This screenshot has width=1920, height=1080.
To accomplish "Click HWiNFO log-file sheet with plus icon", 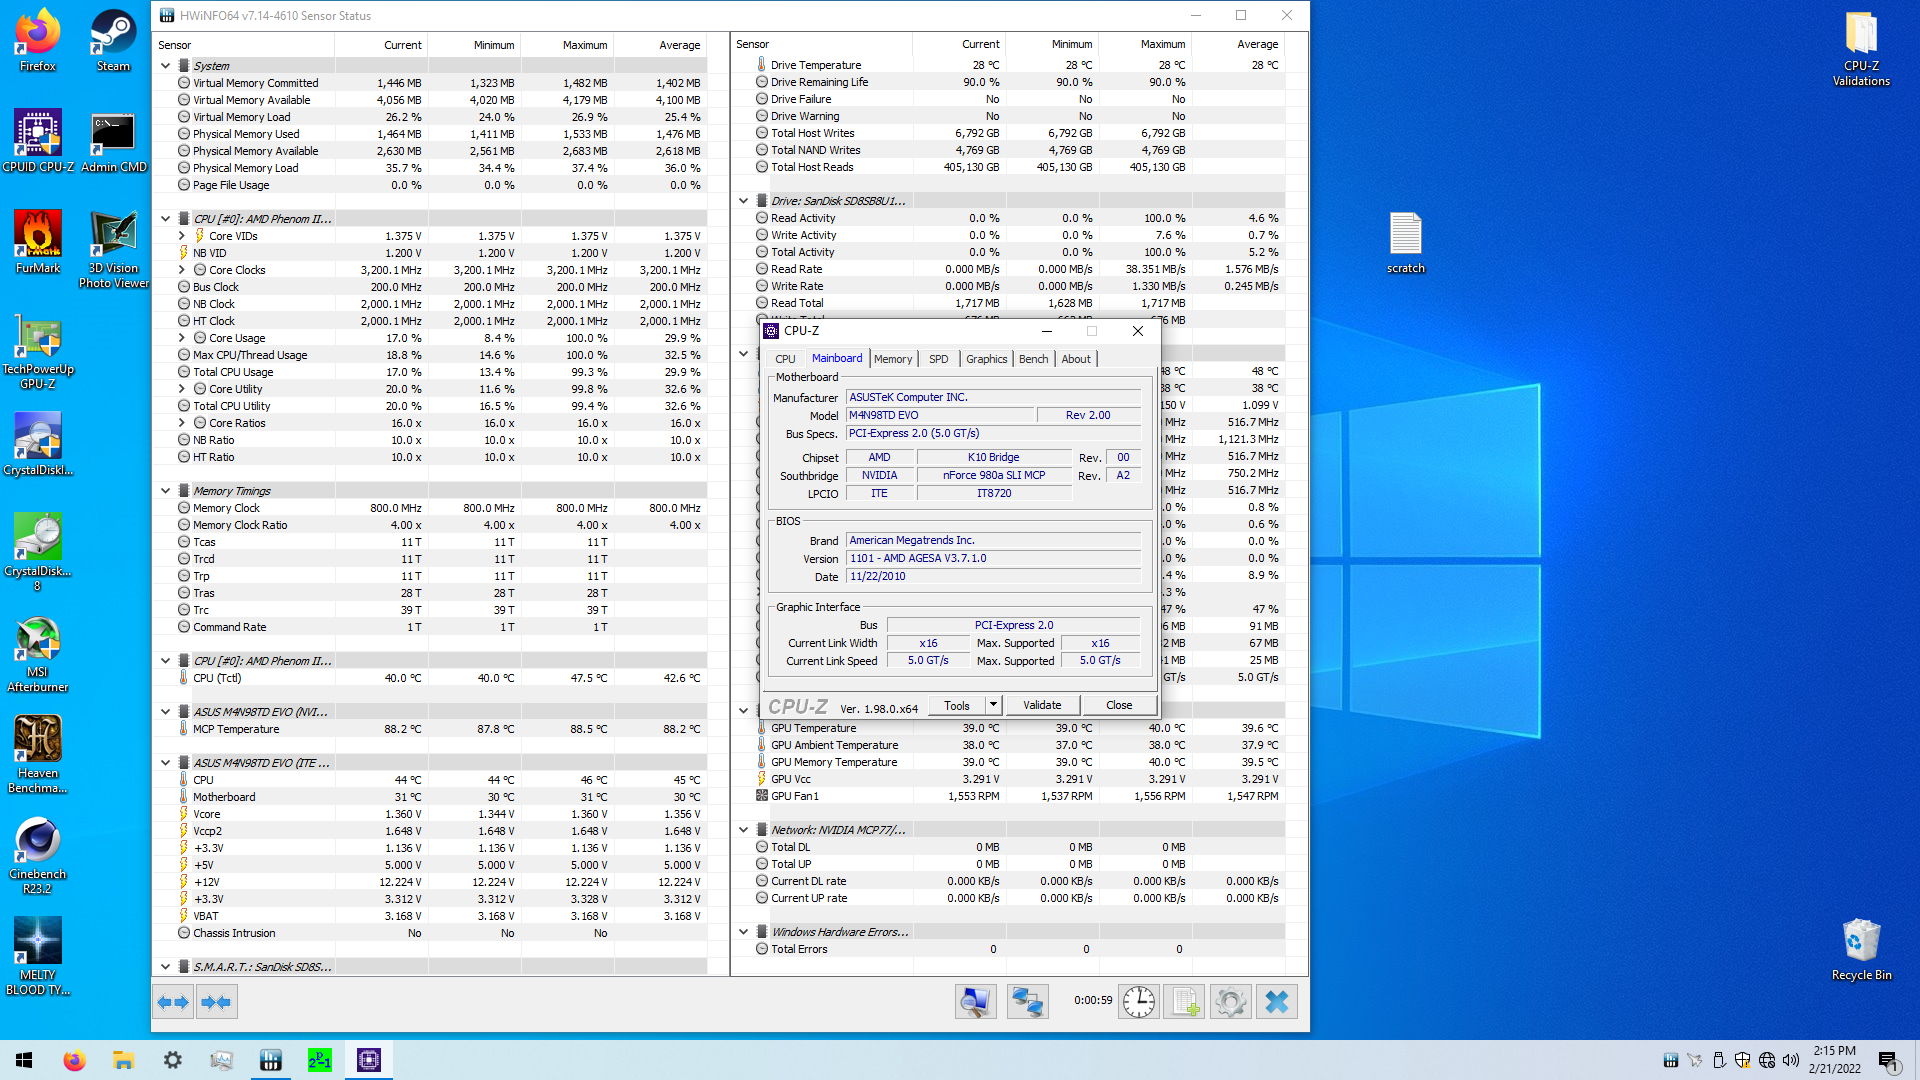I will pyautogui.click(x=1185, y=1001).
